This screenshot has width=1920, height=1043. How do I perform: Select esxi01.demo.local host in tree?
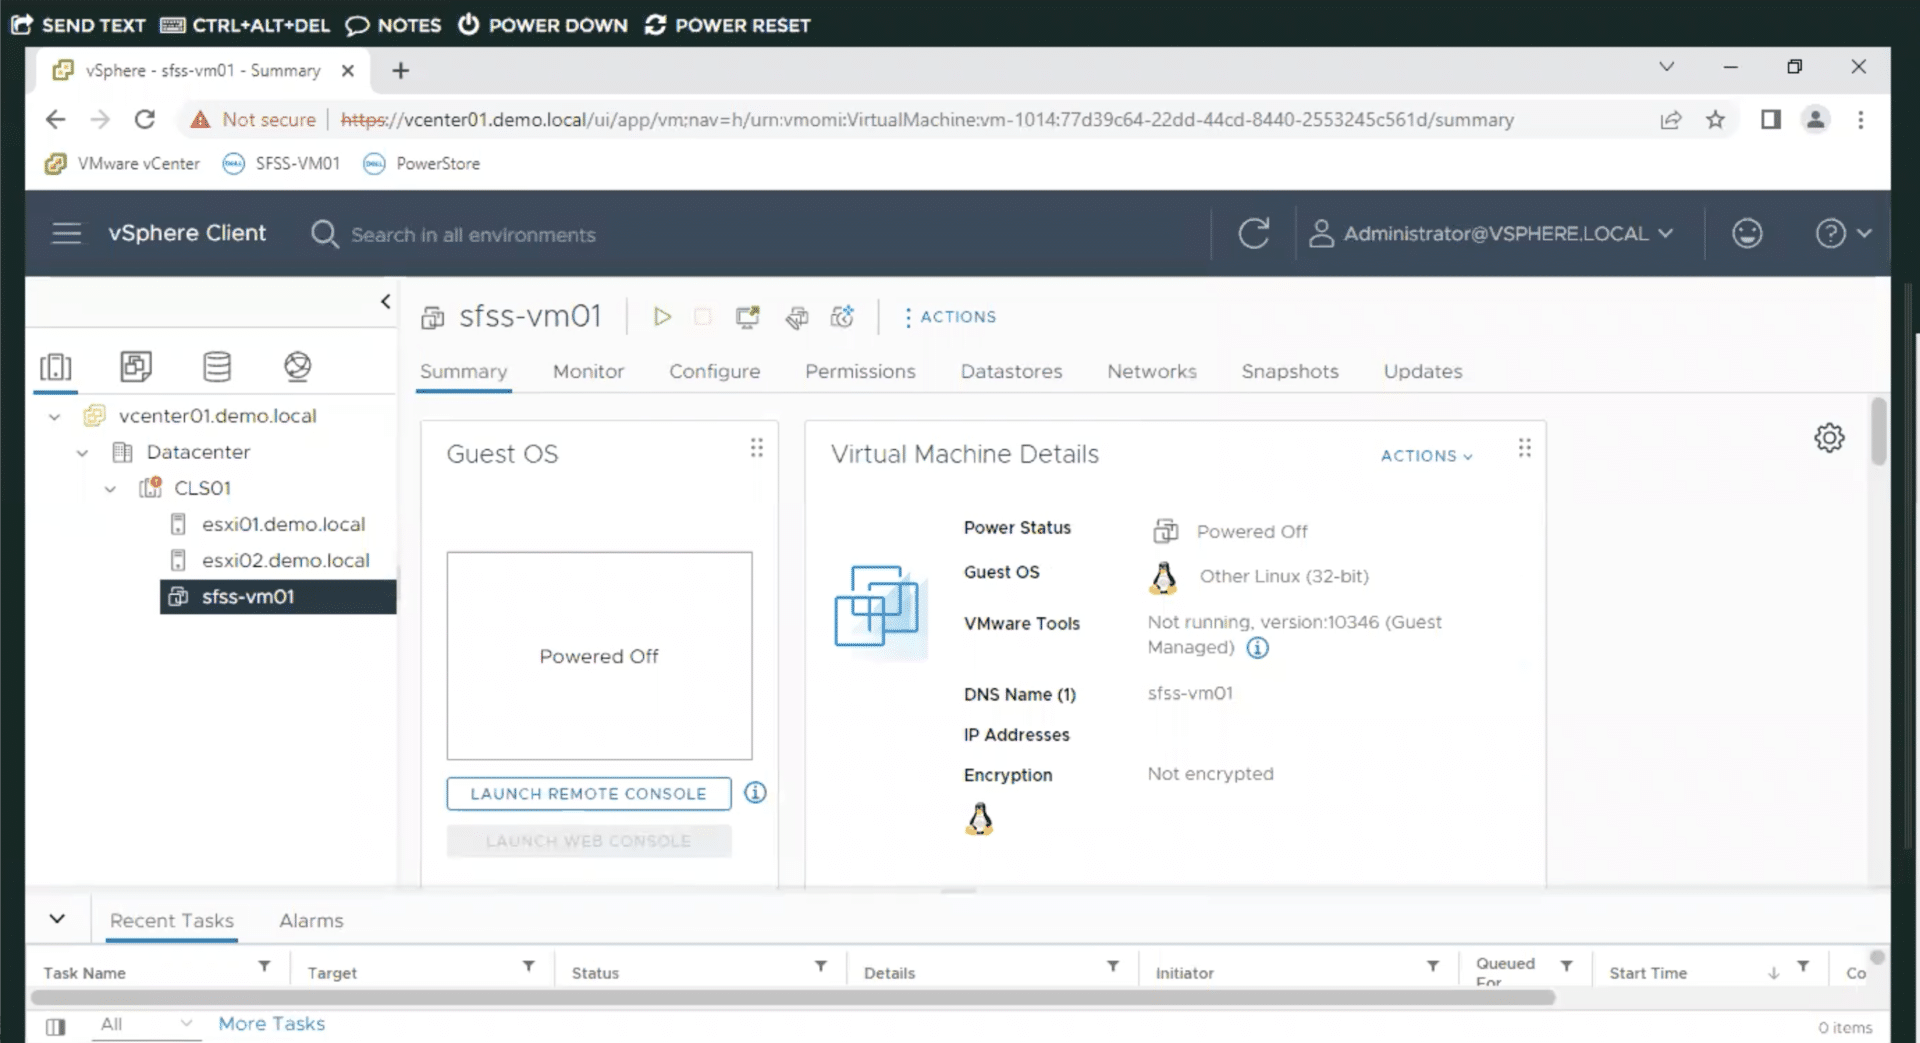pyautogui.click(x=283, y=525)
